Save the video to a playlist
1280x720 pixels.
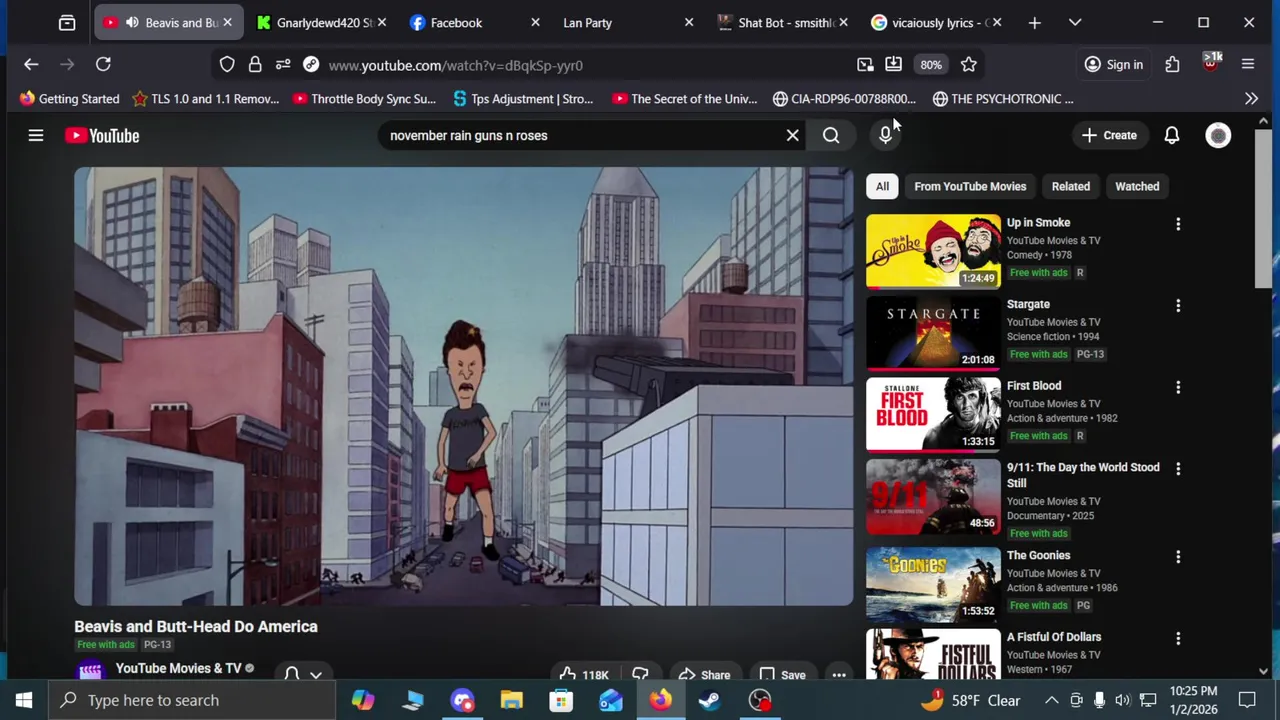click(x=782, y=674)
